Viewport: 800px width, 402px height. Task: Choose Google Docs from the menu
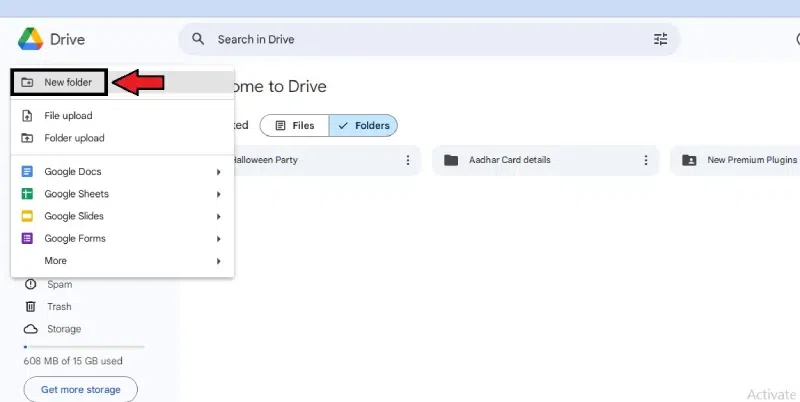click(122, 171)
